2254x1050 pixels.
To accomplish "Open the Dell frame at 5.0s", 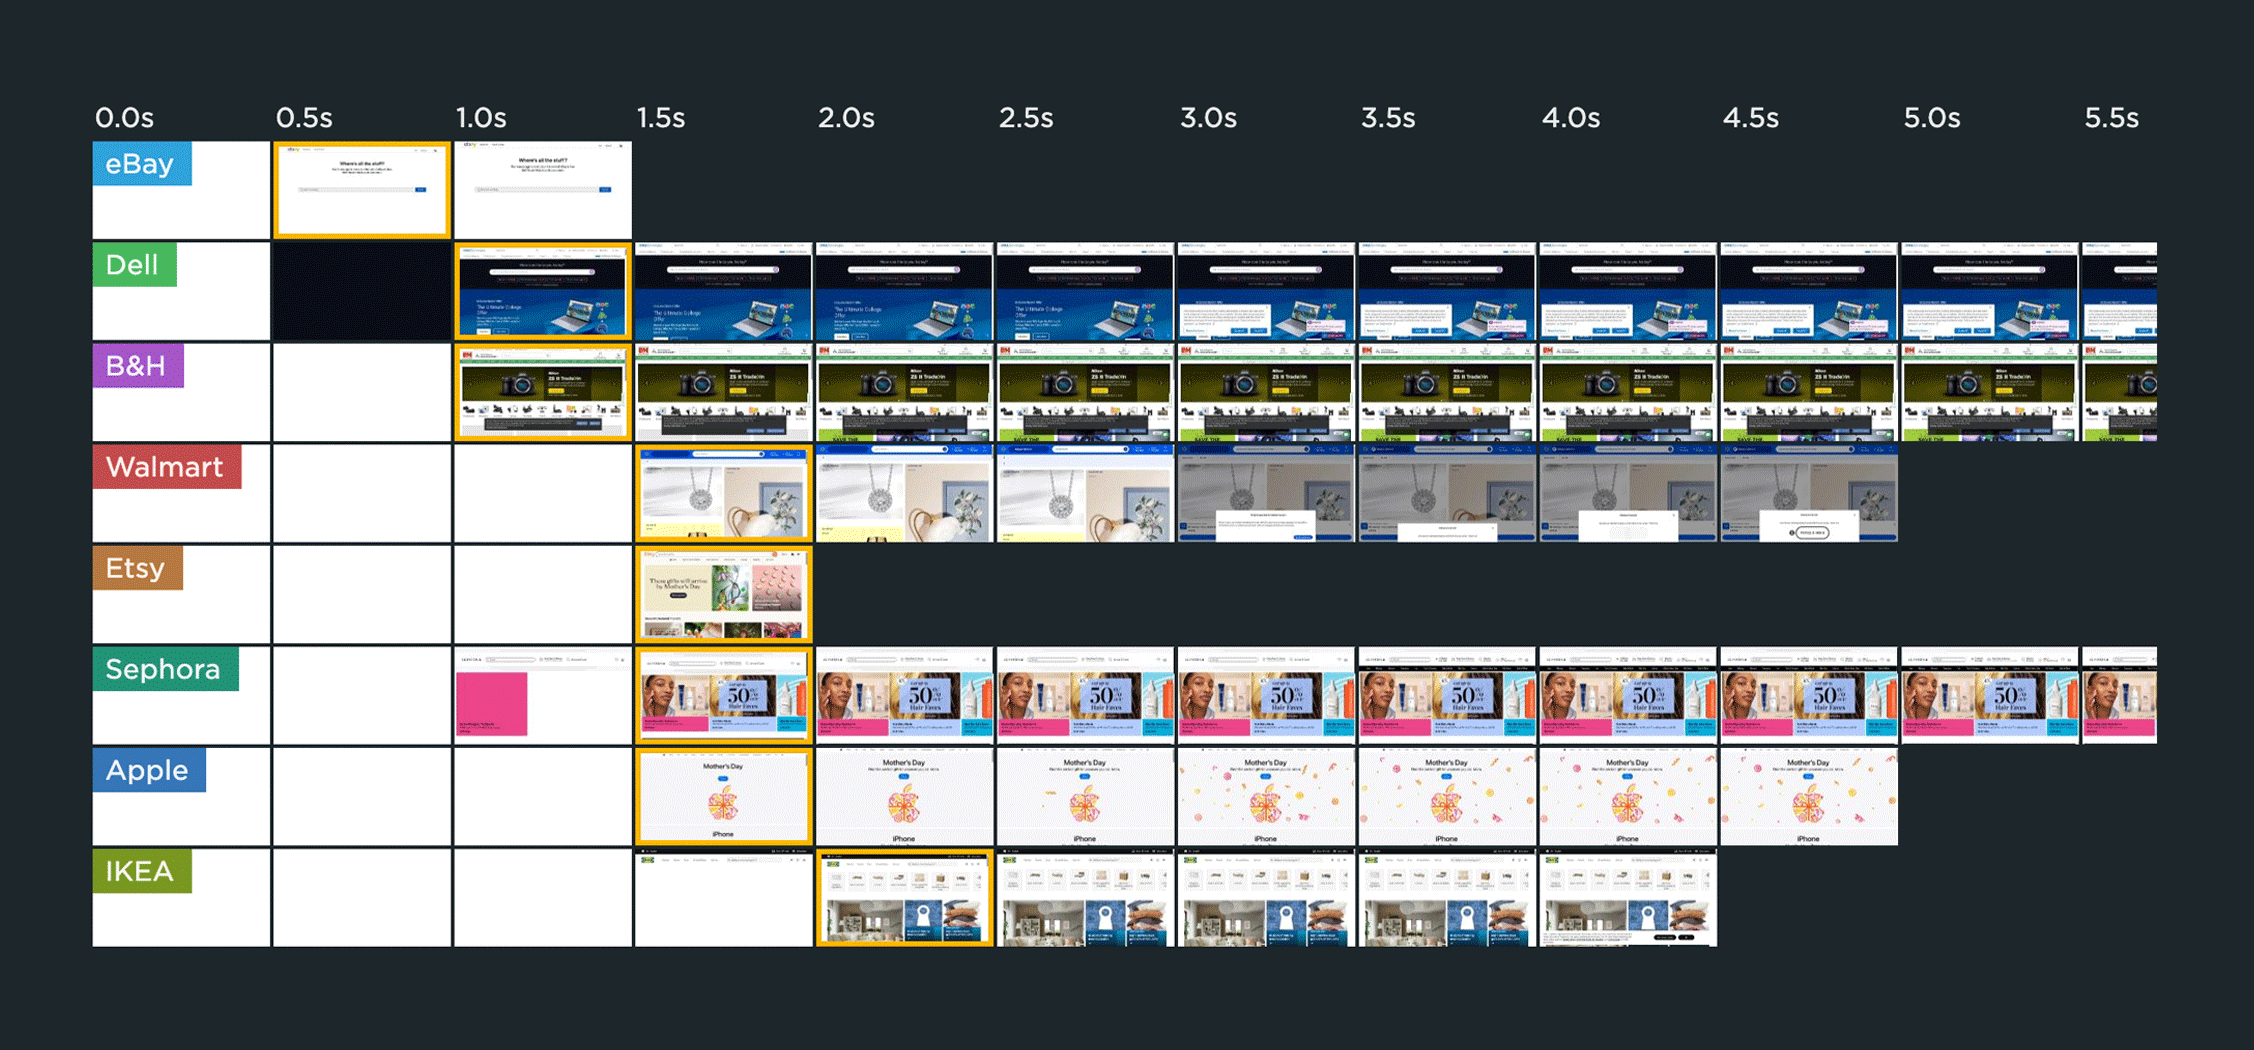I will pos(1990,291).
